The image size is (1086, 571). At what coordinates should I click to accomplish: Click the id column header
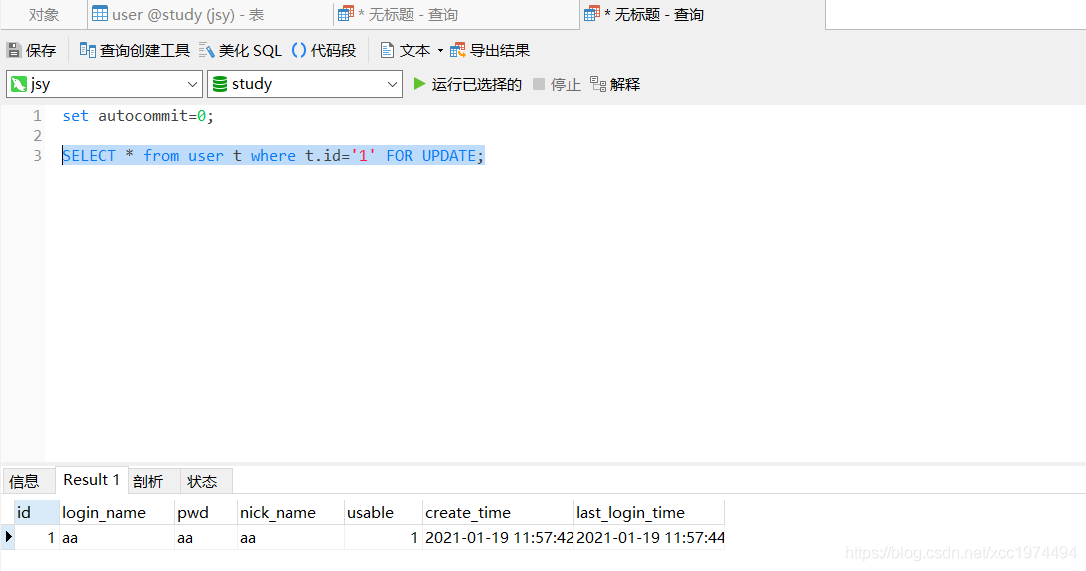37,513
